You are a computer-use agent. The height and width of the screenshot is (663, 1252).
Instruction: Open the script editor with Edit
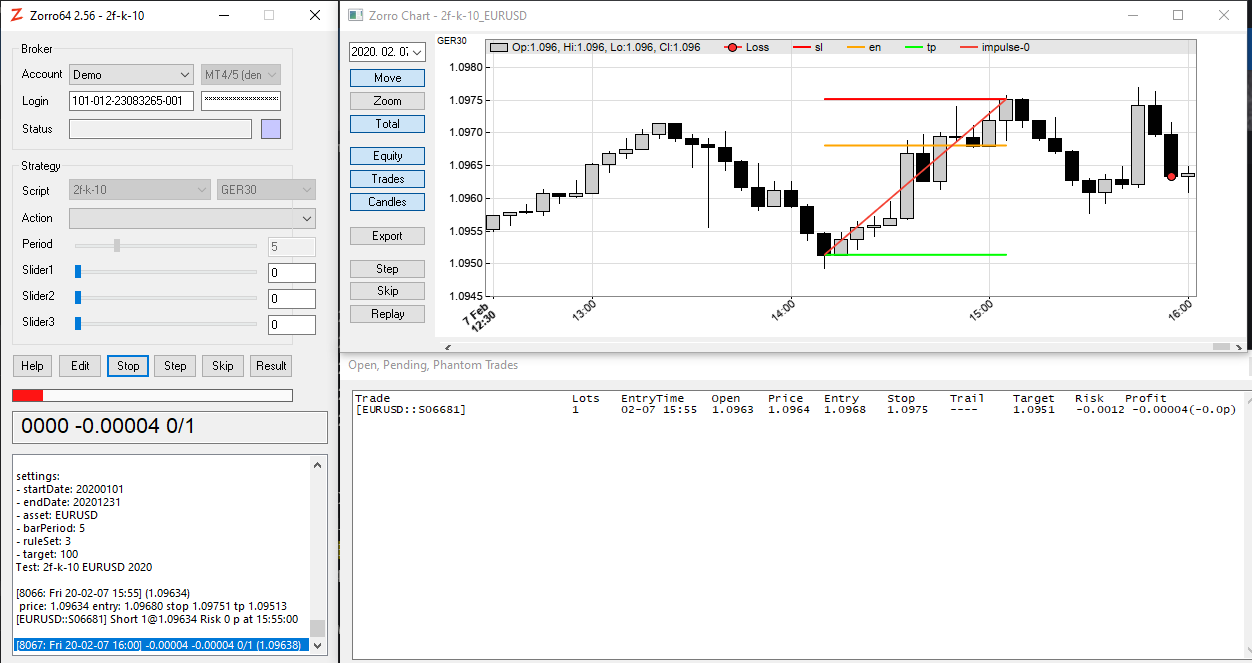coord(80,366)
